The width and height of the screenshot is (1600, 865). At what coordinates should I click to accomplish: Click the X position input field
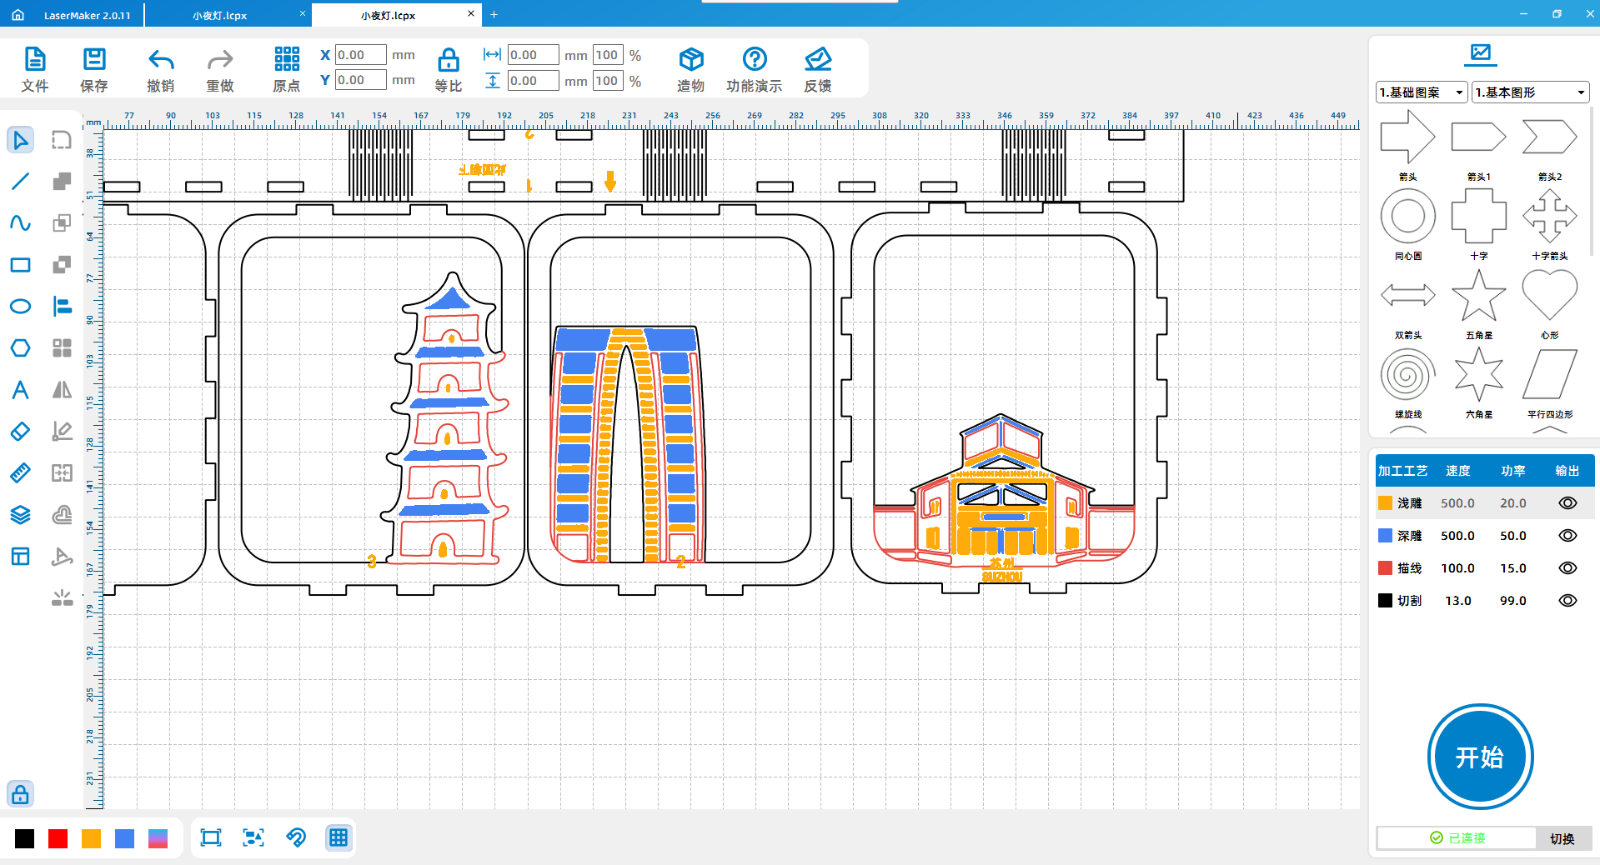[360, 55]
